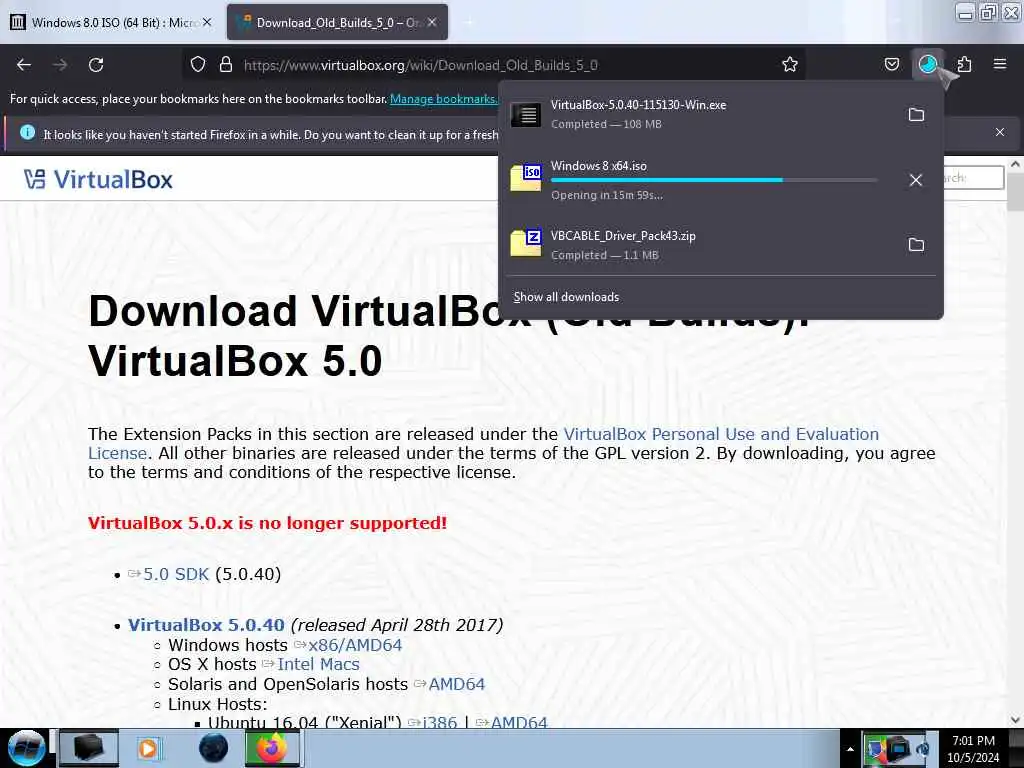
Task: Select the Download_Old_Builds_5_0 tab
Action: pos(338,22)
